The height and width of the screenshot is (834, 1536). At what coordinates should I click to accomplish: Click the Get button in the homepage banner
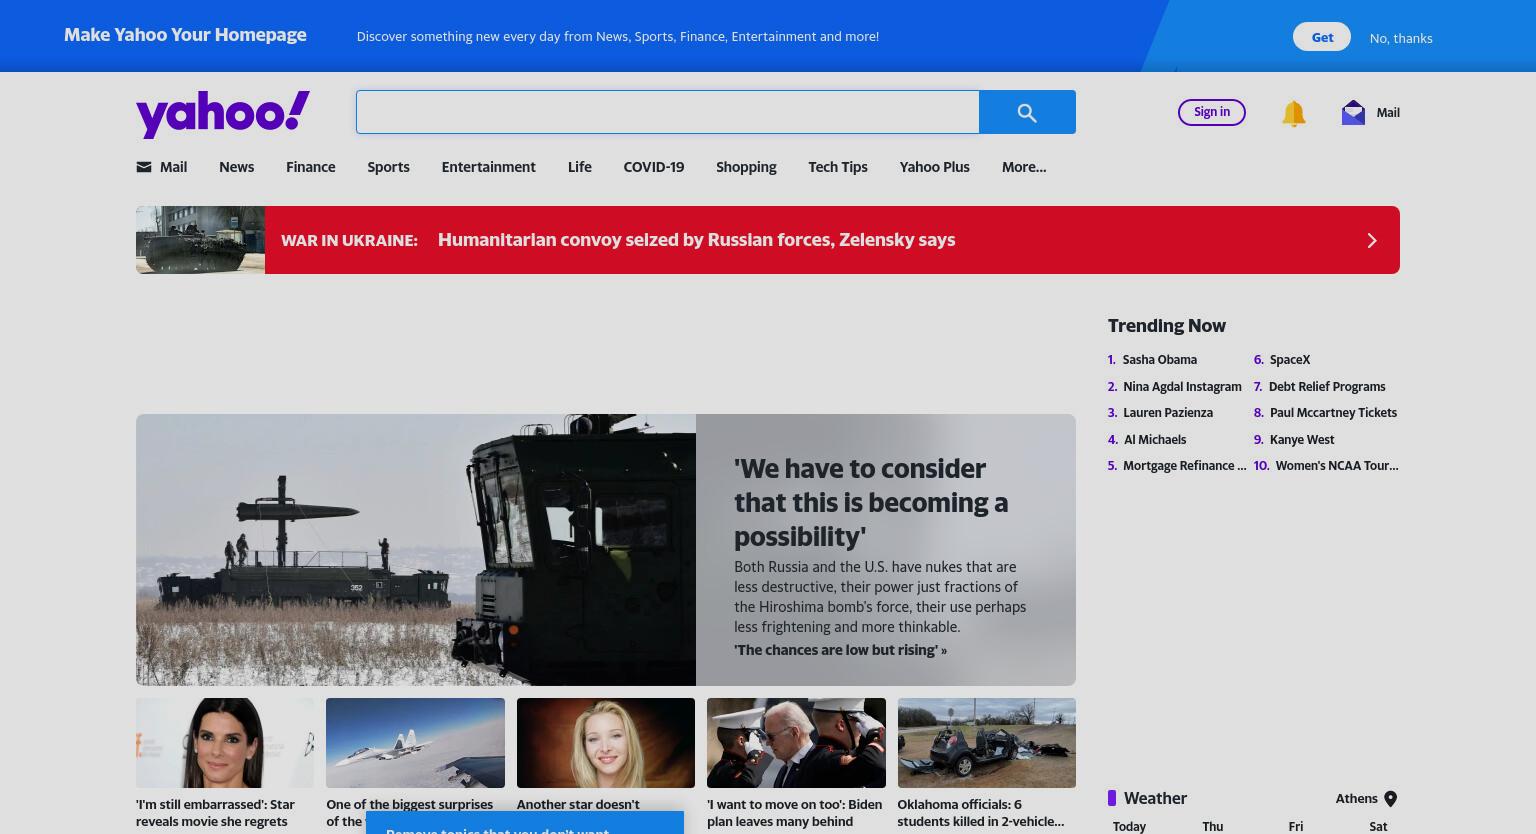click(x=1322, y=37)
